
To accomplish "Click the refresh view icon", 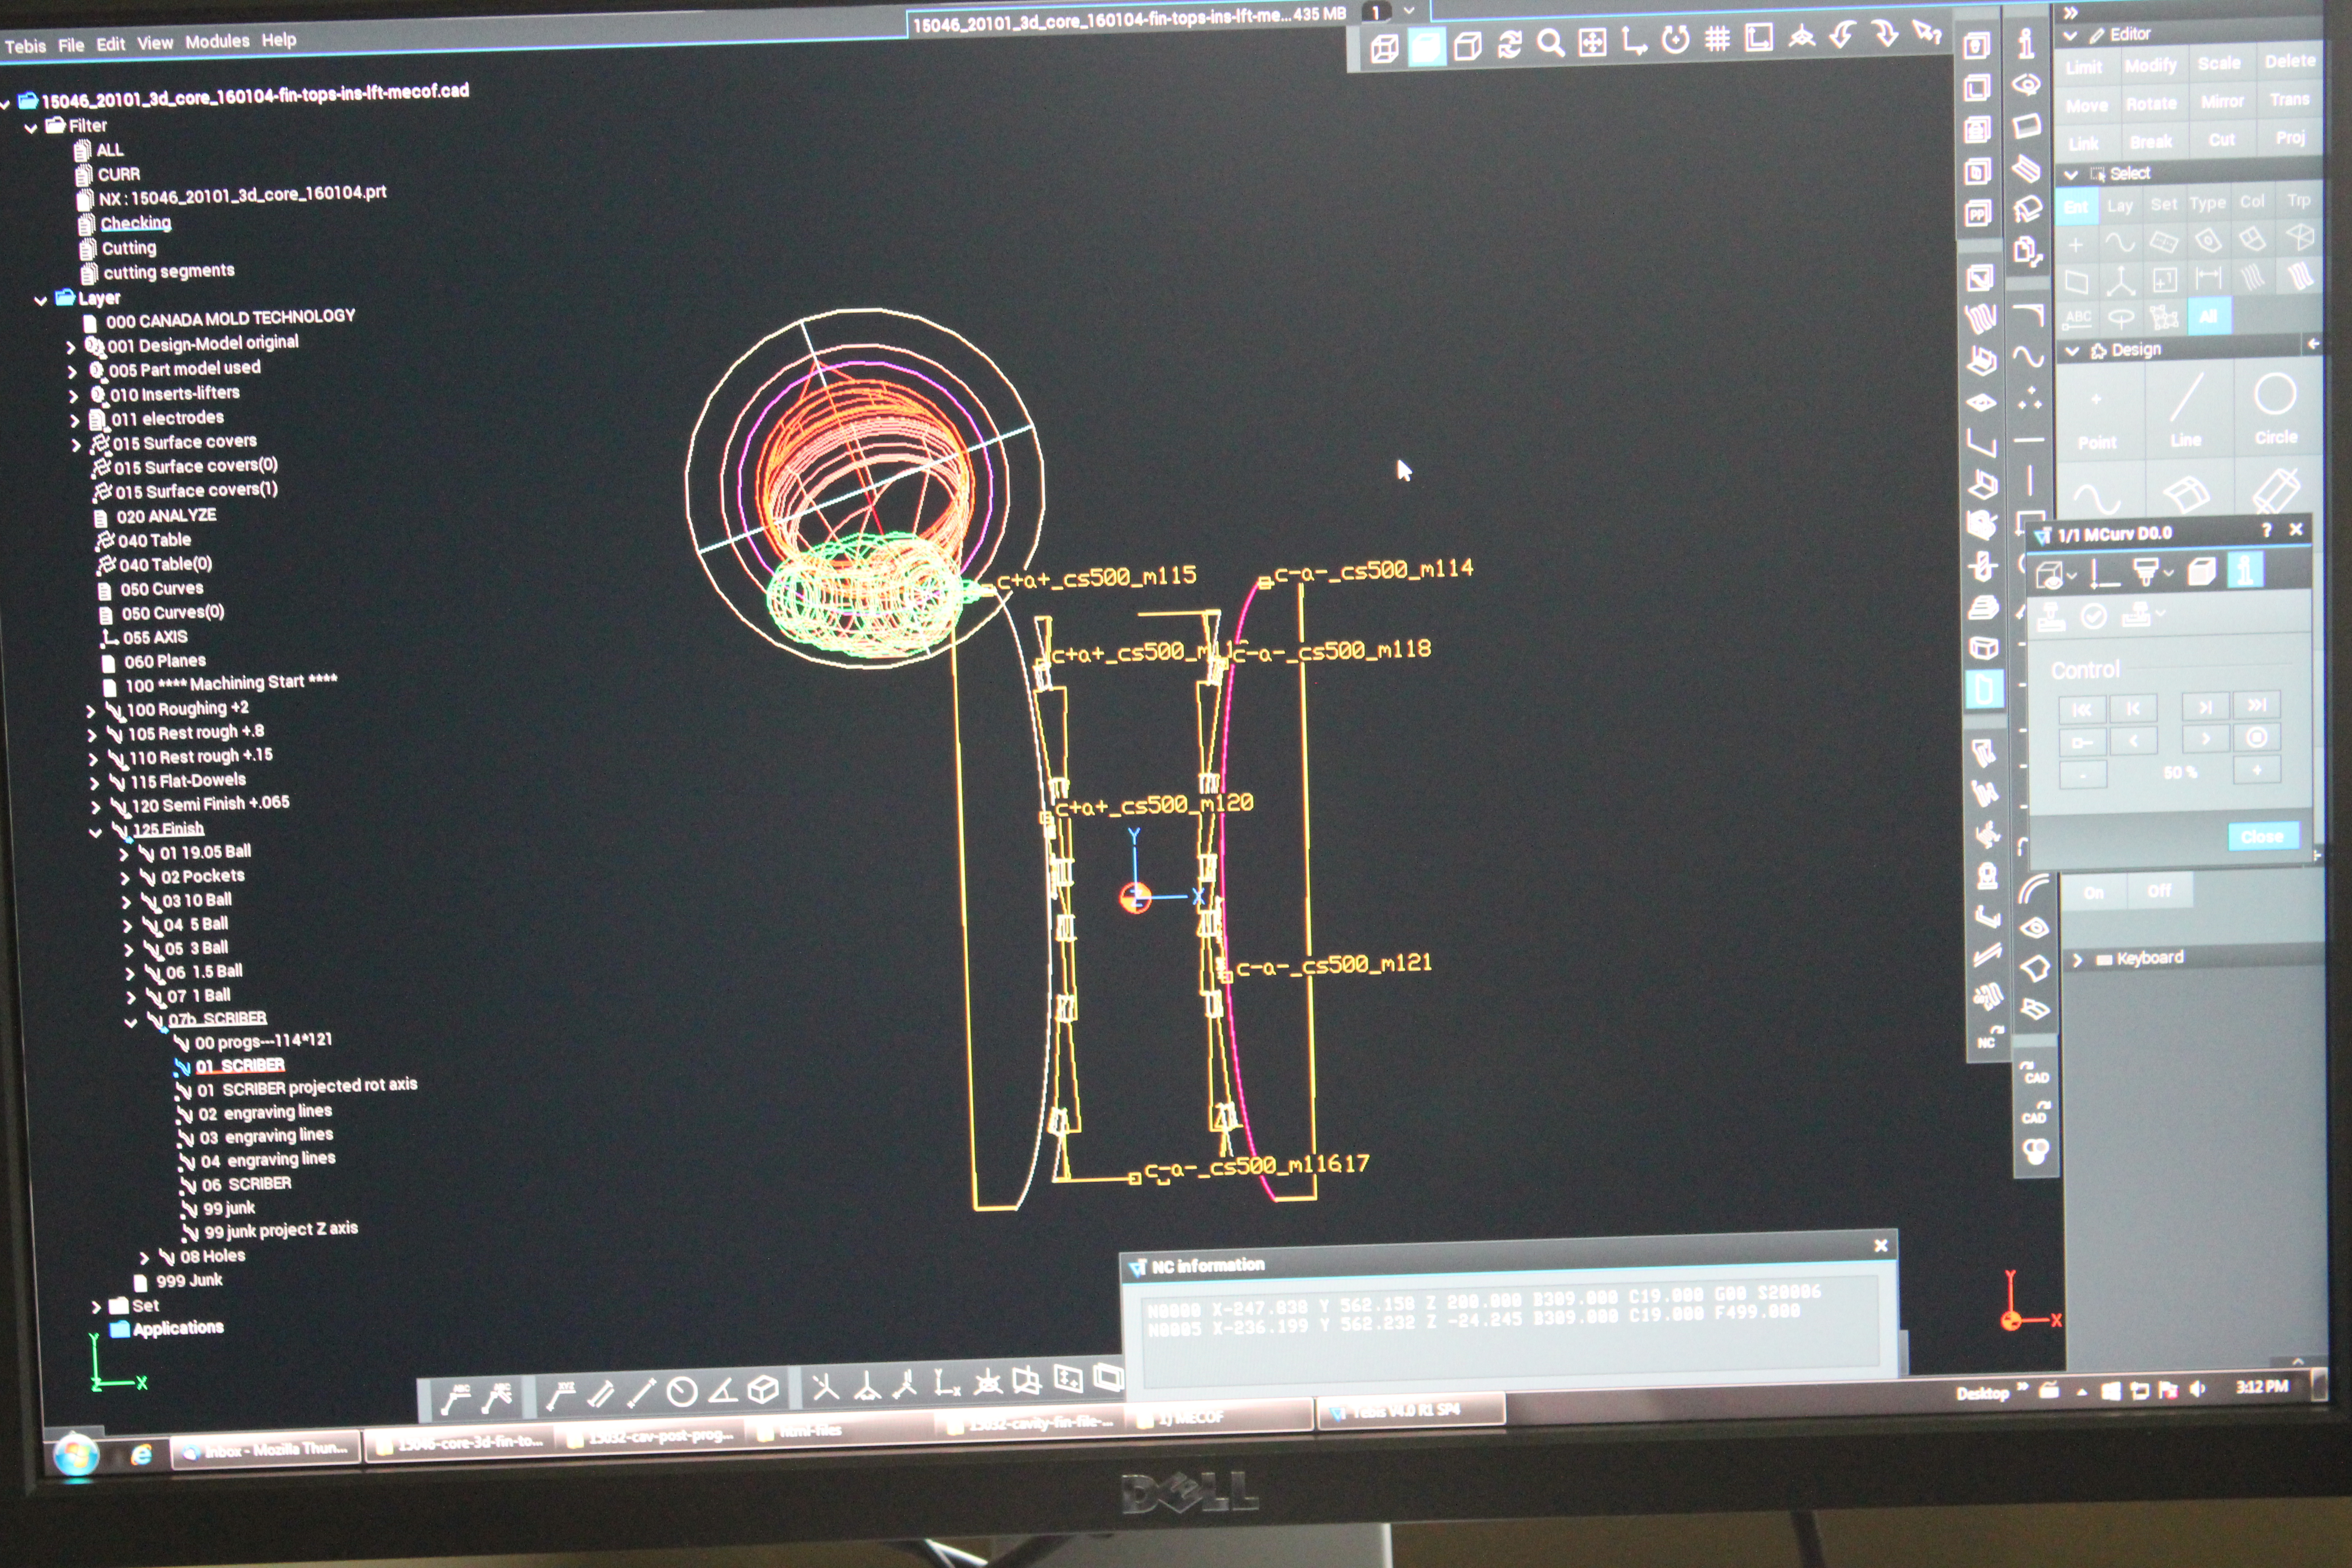I will 1509,44.
